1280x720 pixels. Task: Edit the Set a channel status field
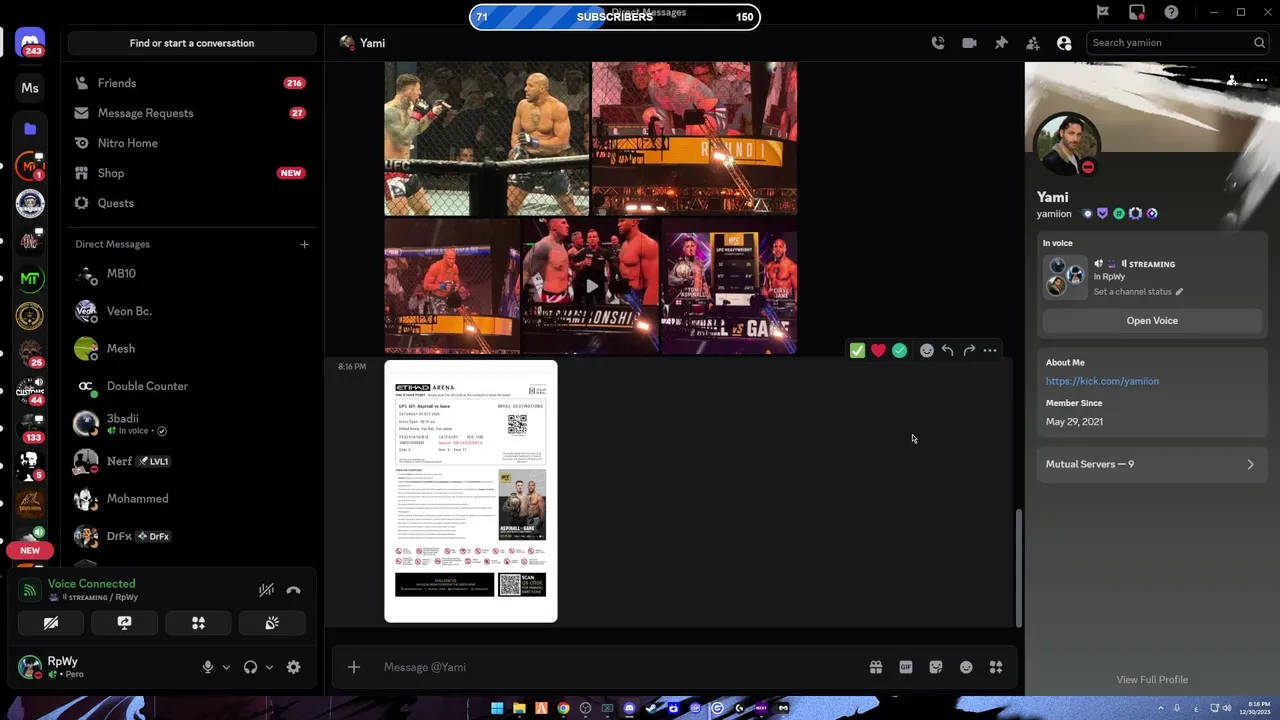(1138, 292)
